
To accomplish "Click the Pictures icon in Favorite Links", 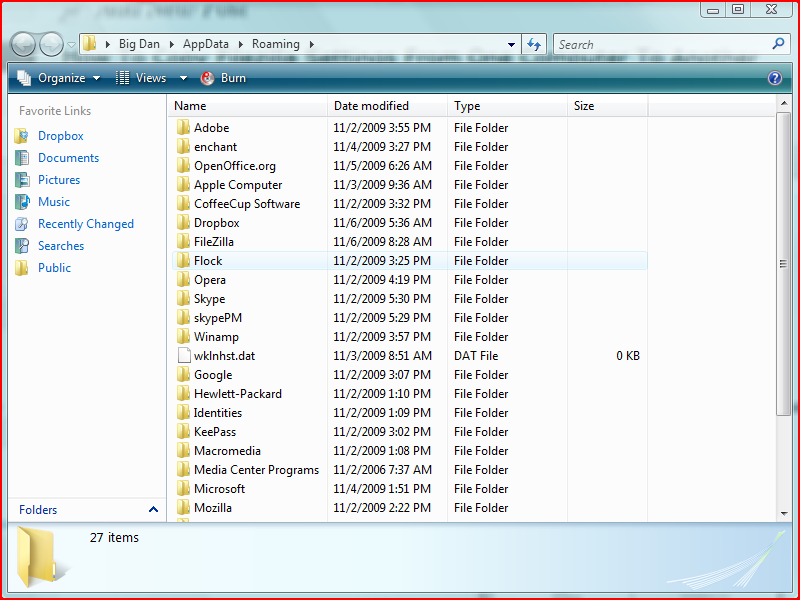I will click(22, 180).
